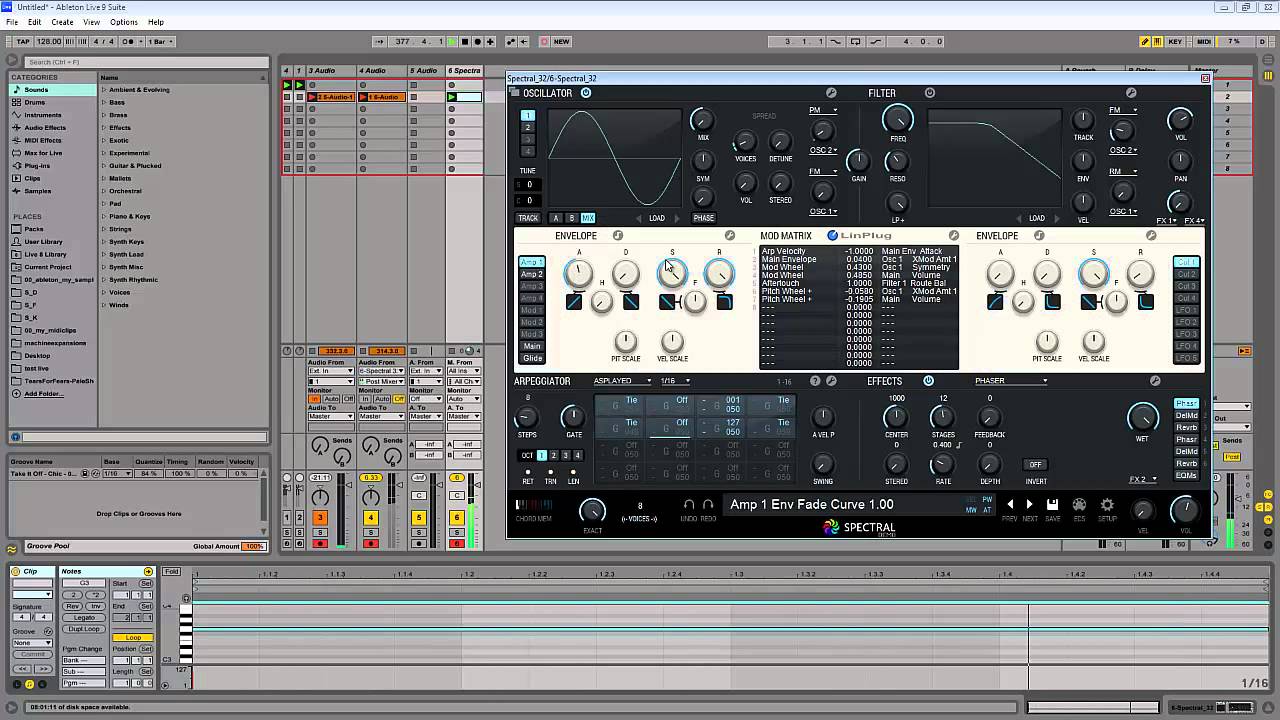Viewport: 1280px width, 720px height.
Task: Select the Glide envelope button
Action: pos(532,358)
